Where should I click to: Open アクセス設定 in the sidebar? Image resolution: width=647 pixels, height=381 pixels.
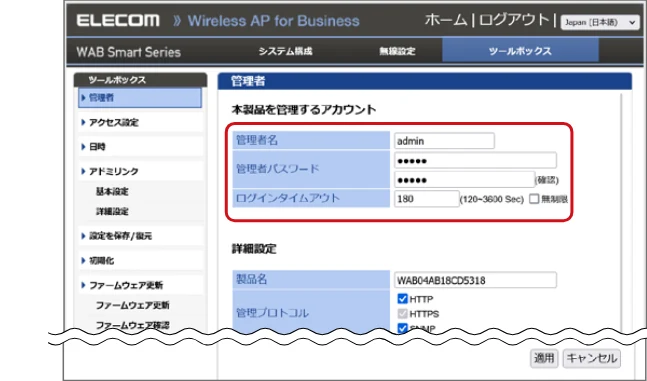point(140,122)
